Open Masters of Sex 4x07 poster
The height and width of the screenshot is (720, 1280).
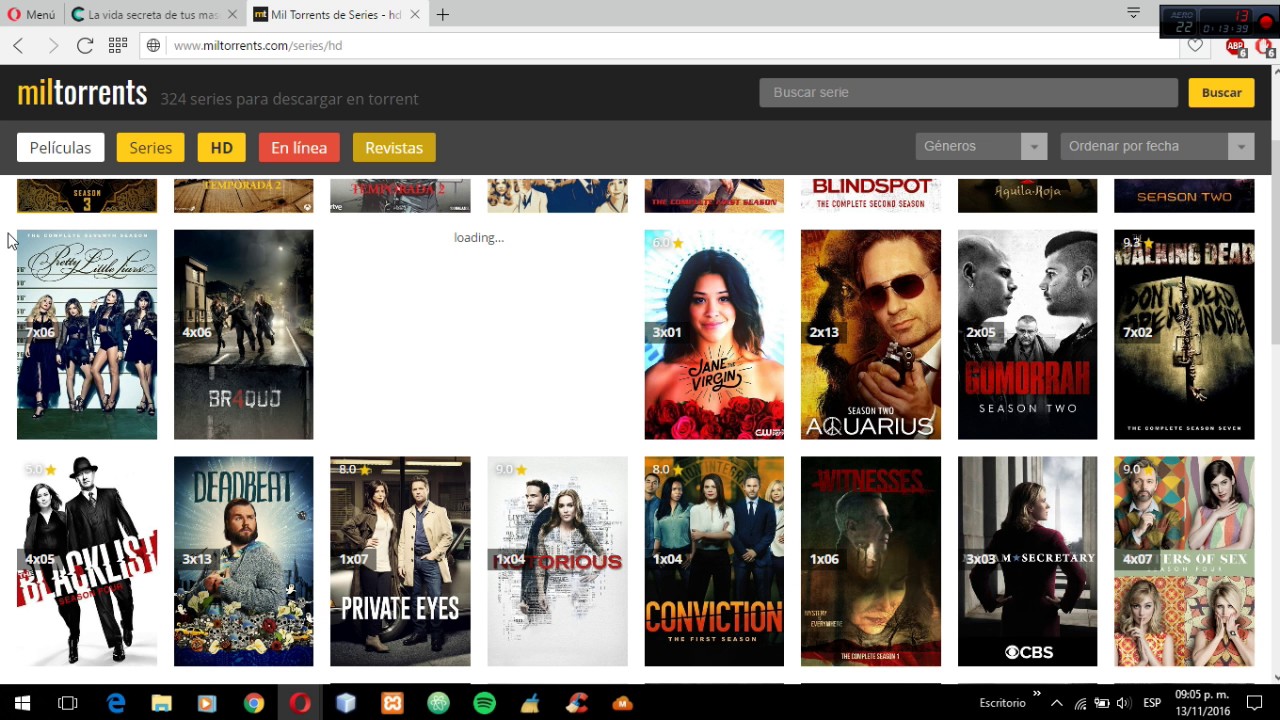[x=1184, y=561]
